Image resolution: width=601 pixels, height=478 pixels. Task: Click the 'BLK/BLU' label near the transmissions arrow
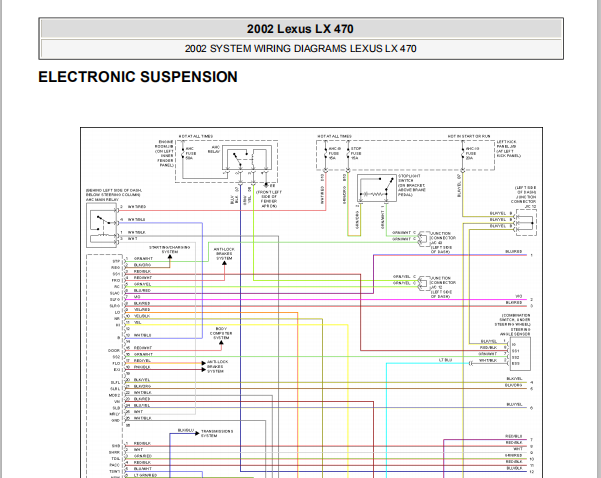click(x=186, y=431)
